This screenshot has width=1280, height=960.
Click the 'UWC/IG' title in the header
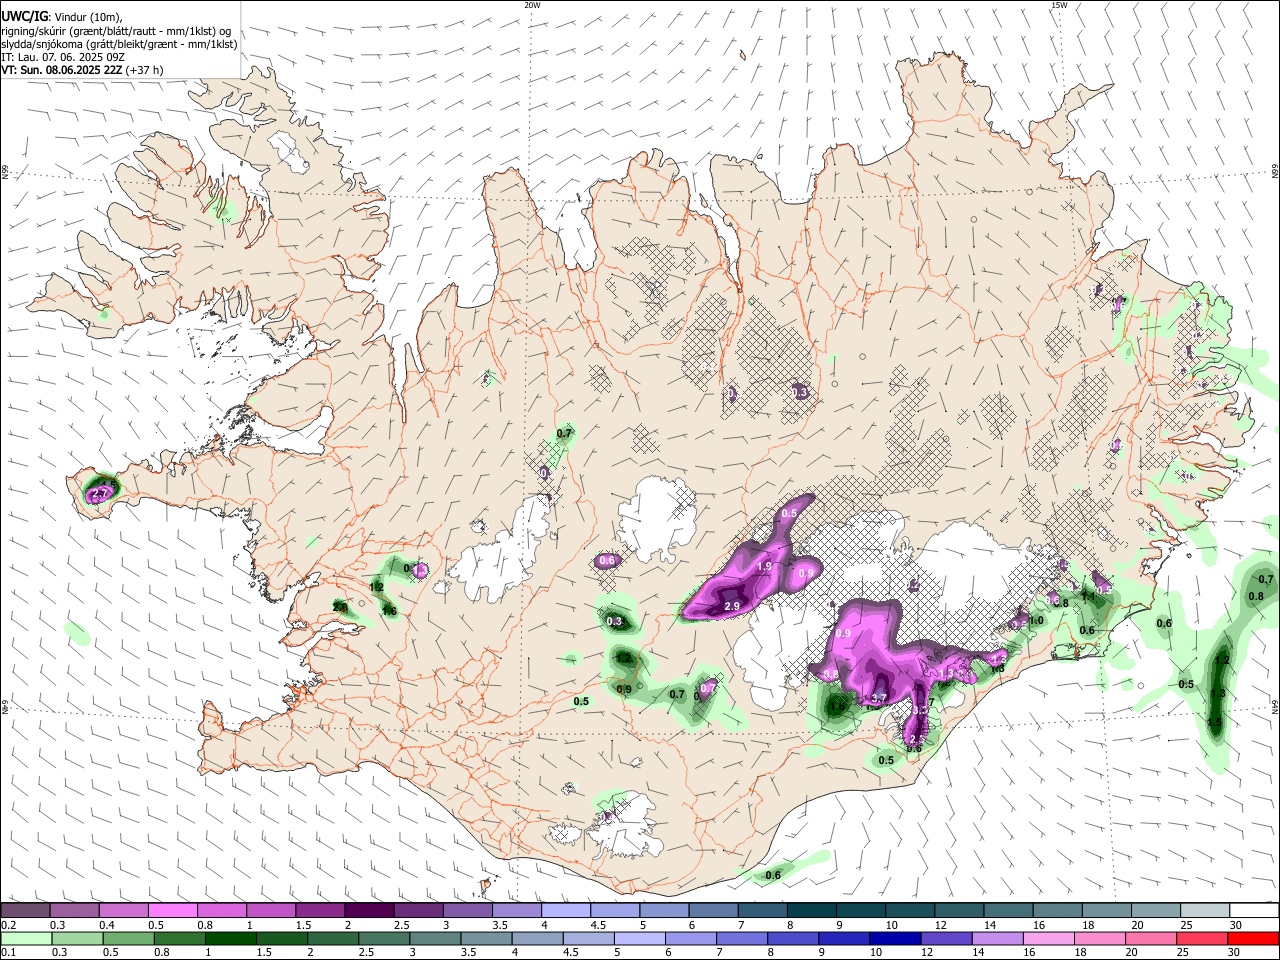[24, 16]
